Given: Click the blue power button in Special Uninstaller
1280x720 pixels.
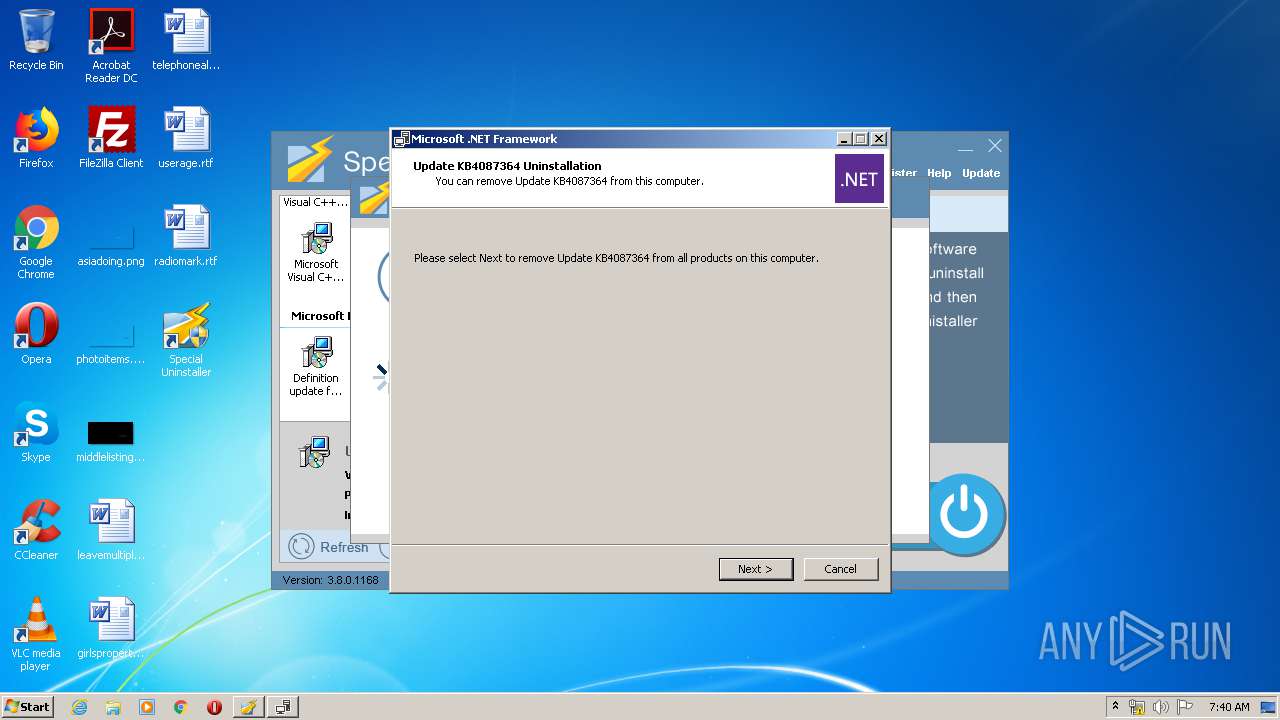Looking at the screenshot, I should [x=965, y=515].
